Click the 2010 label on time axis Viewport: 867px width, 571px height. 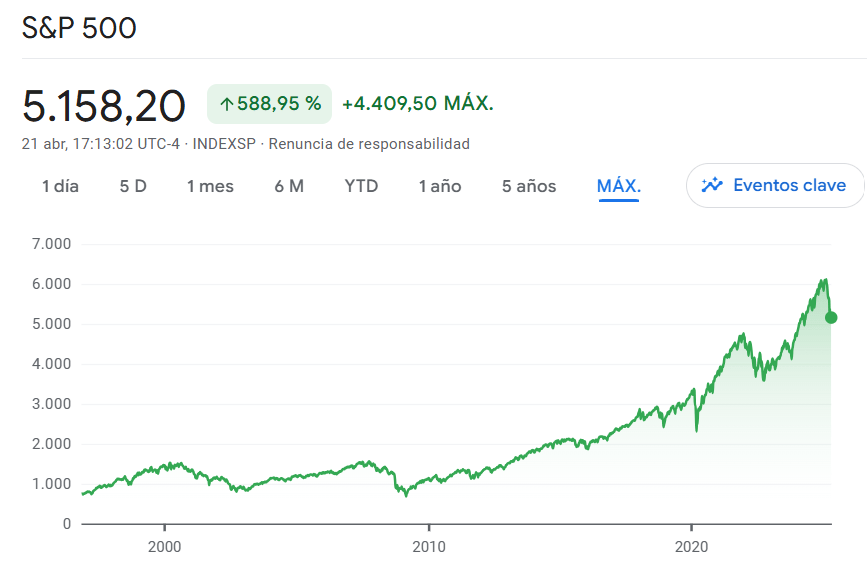428,547
